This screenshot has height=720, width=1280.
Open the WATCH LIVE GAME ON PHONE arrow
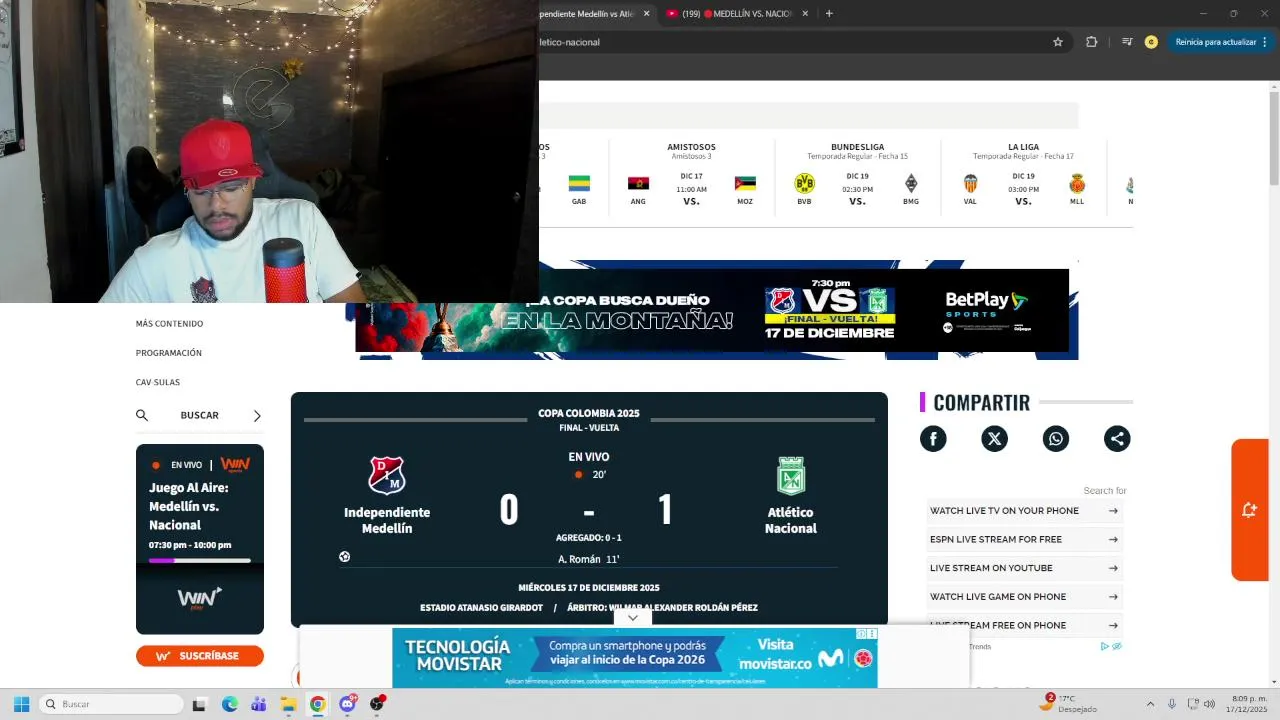pyautogui.click(x=1113, y=597)
